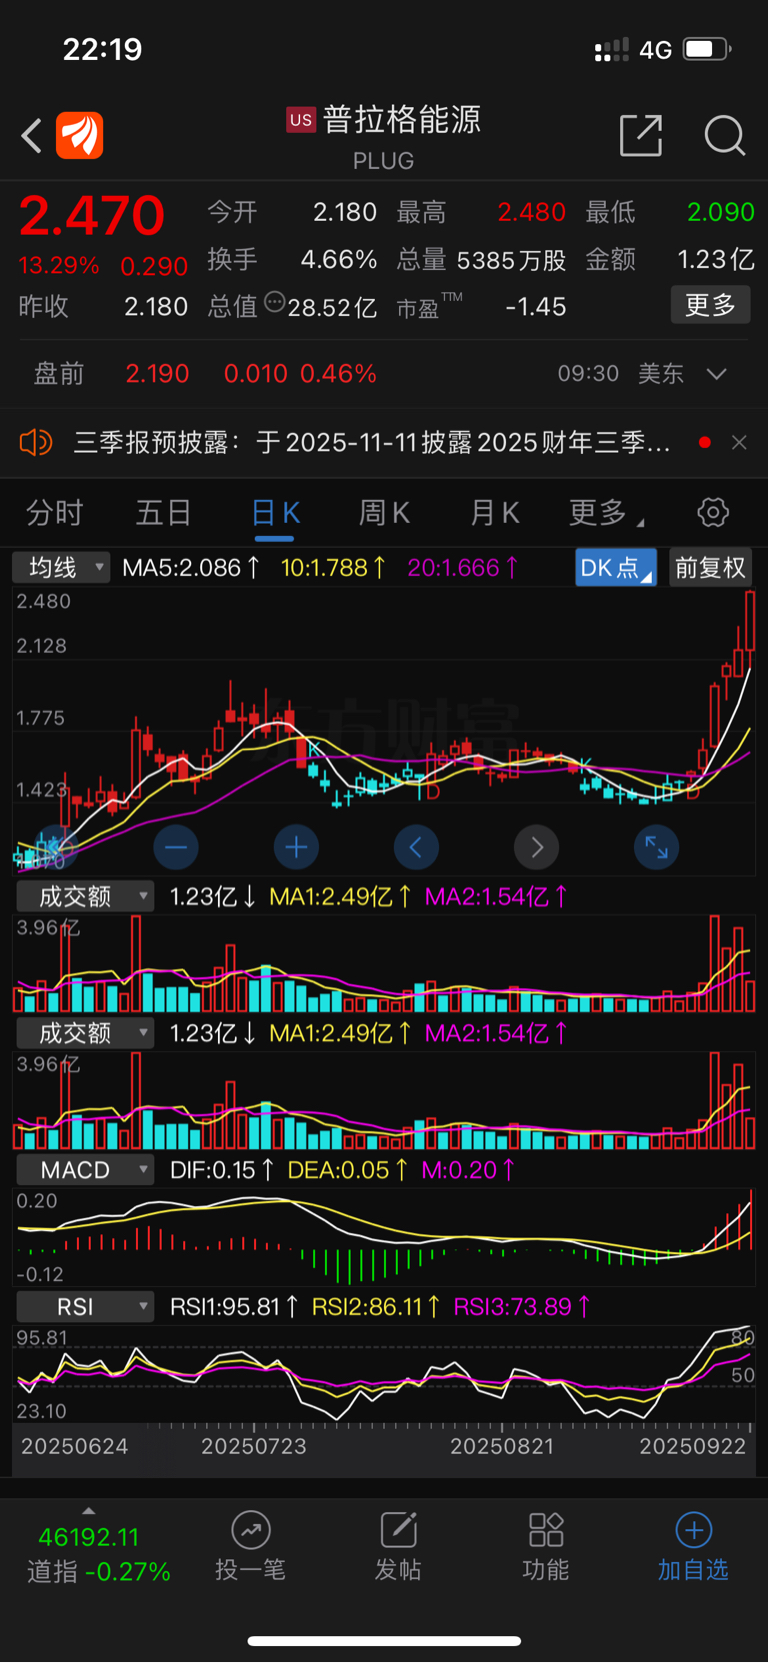This screenshot has width=768, height=1663.
Task: Tap the orange speaker announcement icon
Action: [36, 442]
